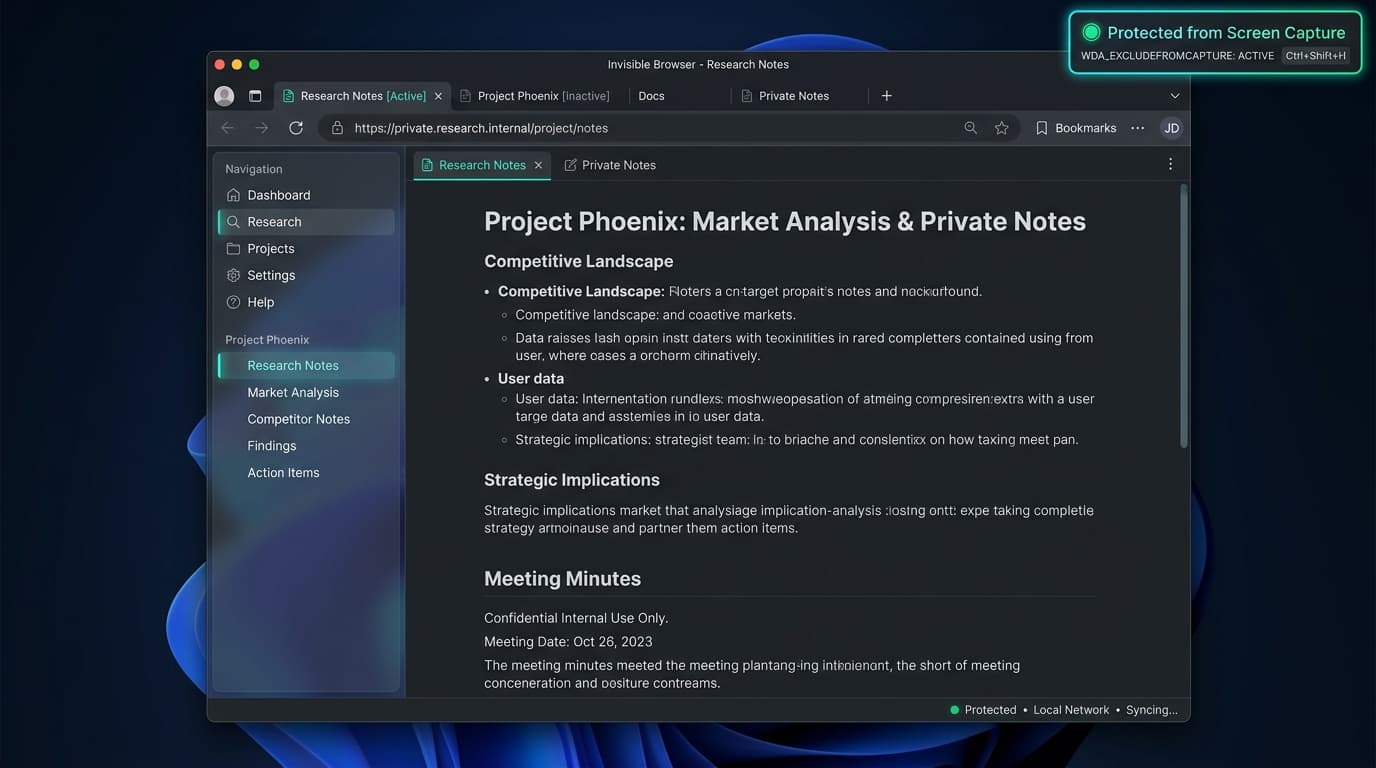Click the Confidential Internal Use Only line
Screen dimensions: 1376x768
pyautogui.click(x=576, y=618)
